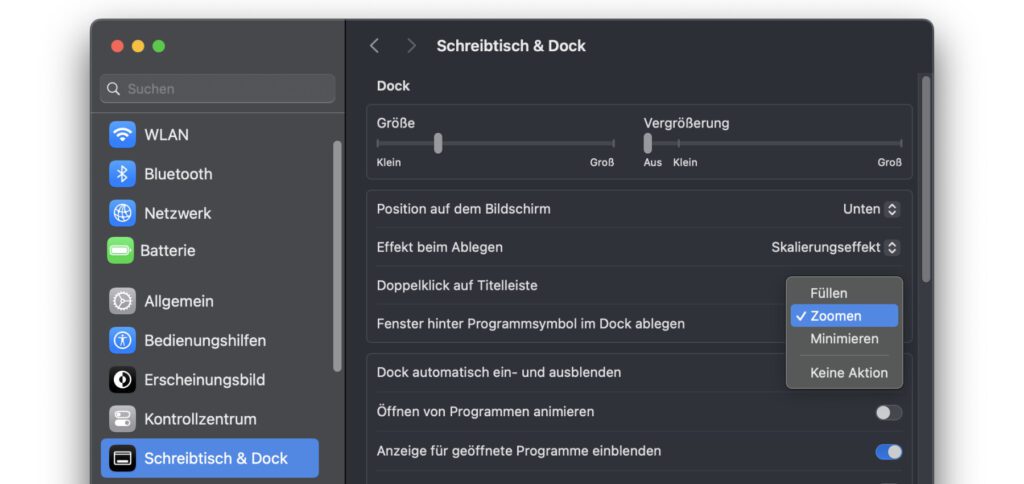The image size is (1024, 484).
Task: Select Minimieren in the popup menu
Action: [844, 339]
